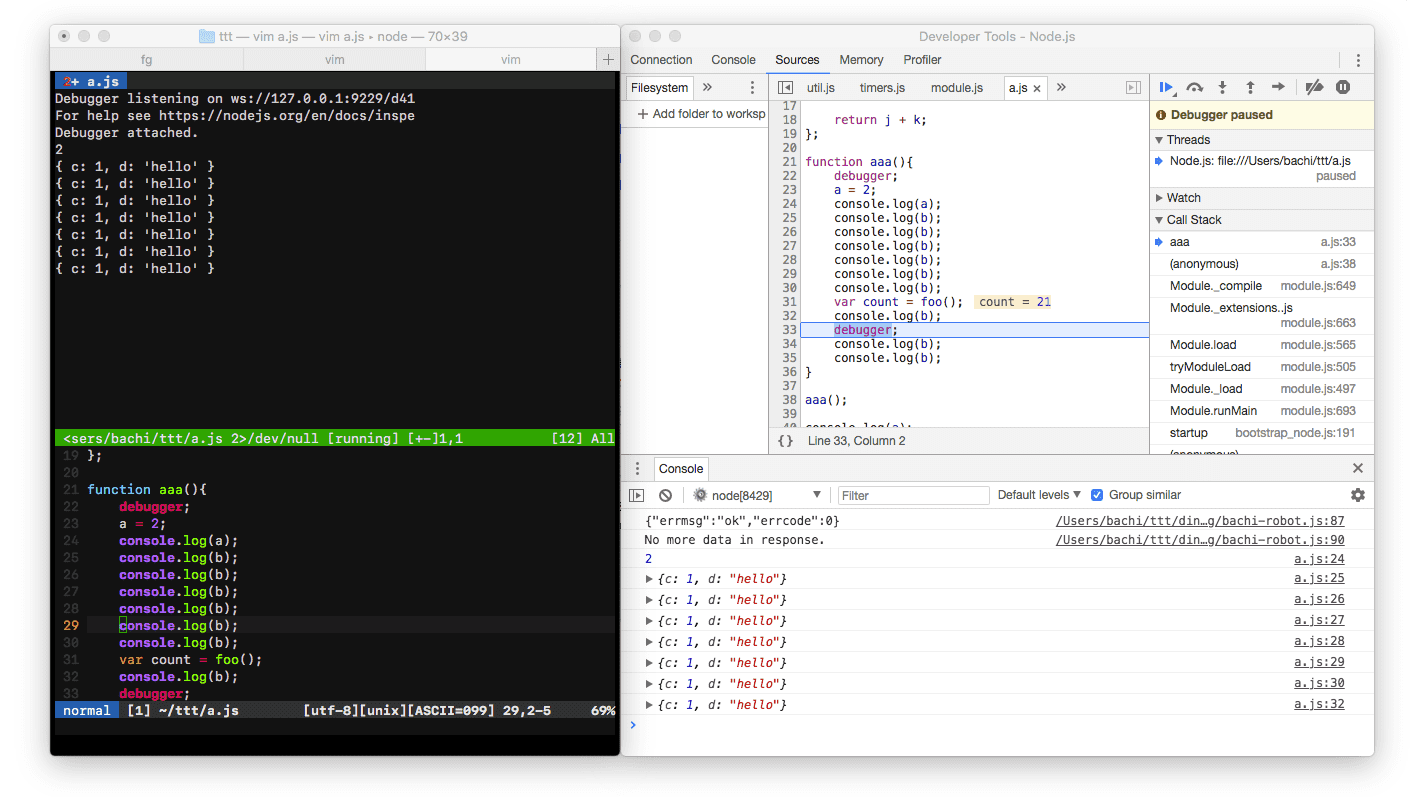The height and width of the screenshot is (797, 1414).
Task: Click the Step over next function call icon
Action: coord(1194,88)
